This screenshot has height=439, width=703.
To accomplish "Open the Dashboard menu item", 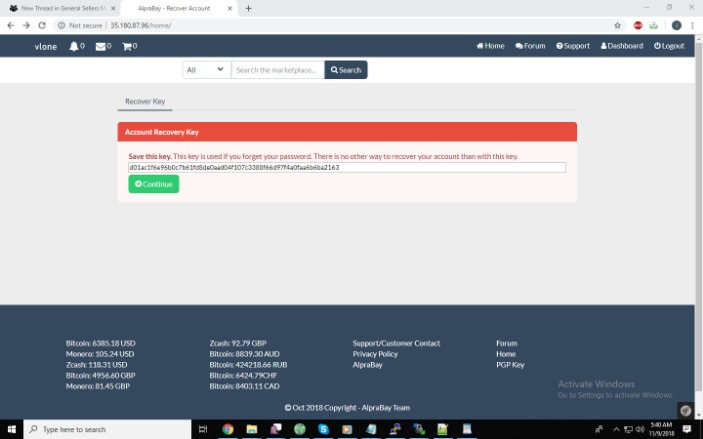I will pyautogui.click(x=622, y=46).
